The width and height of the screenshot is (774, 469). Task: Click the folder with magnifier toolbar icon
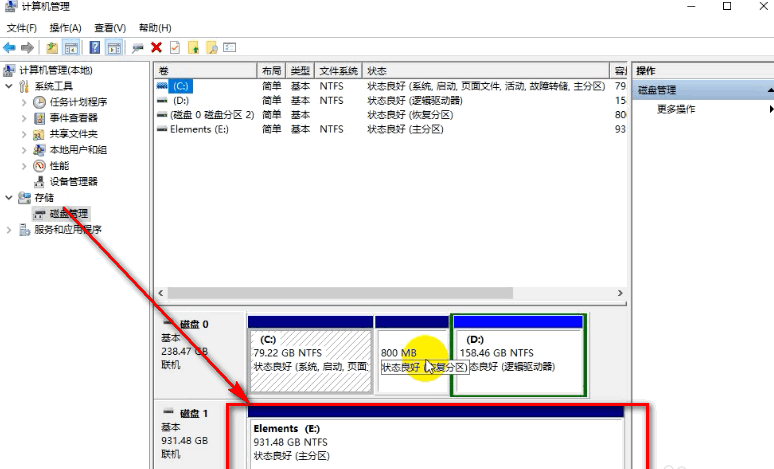click(x=211, y=47)
